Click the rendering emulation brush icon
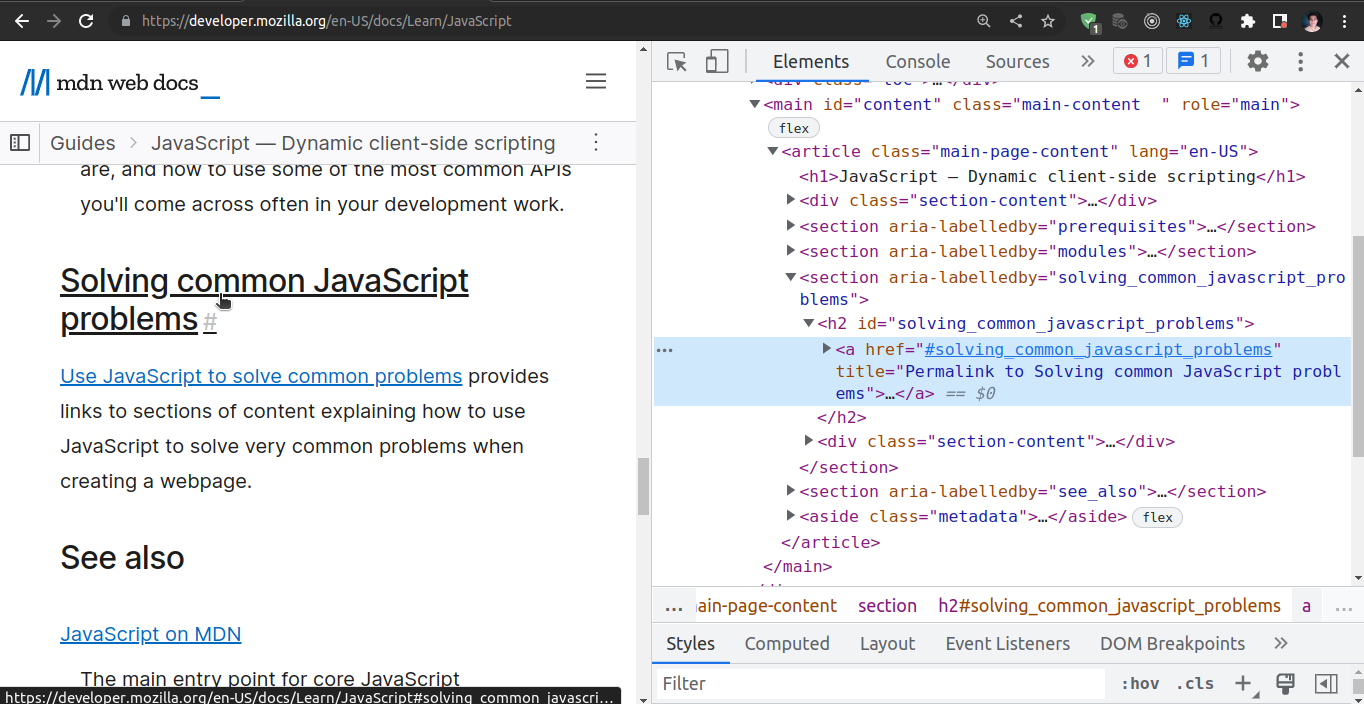The height and width of the screenshot is (704, 1364). [x=1285, y=683]
